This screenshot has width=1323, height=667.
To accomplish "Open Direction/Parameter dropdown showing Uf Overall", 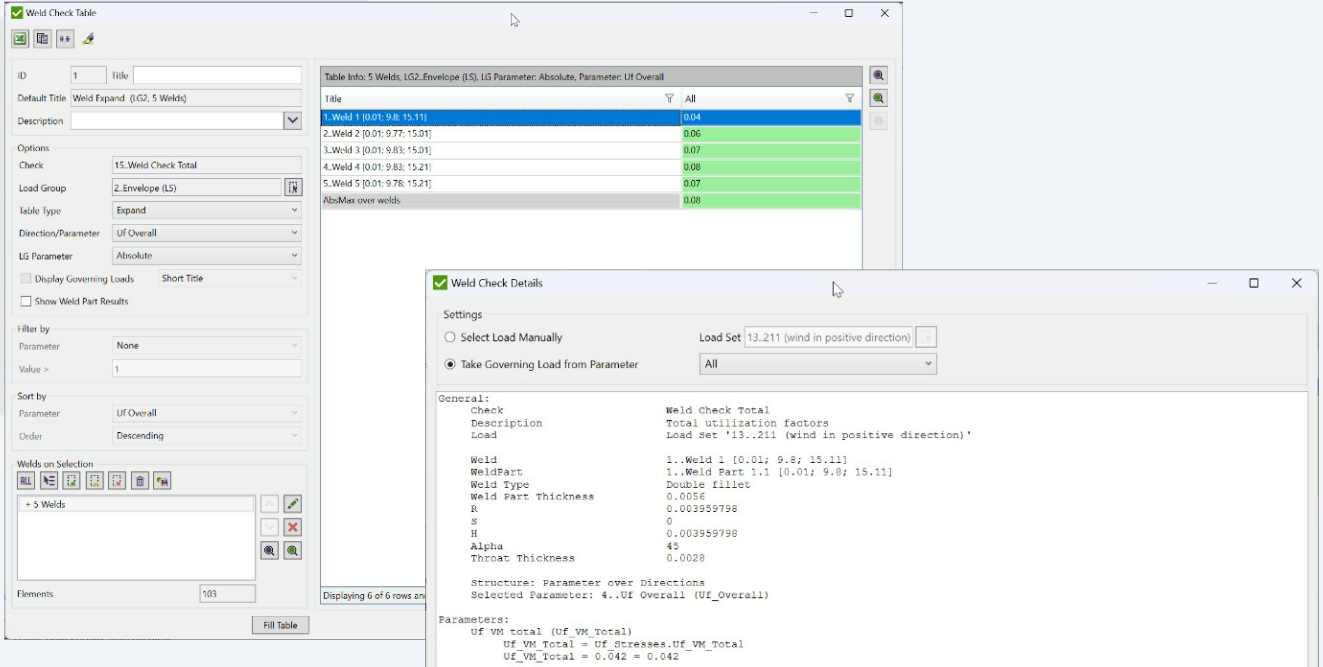I will pyautogui.click(x=207, y=233).
